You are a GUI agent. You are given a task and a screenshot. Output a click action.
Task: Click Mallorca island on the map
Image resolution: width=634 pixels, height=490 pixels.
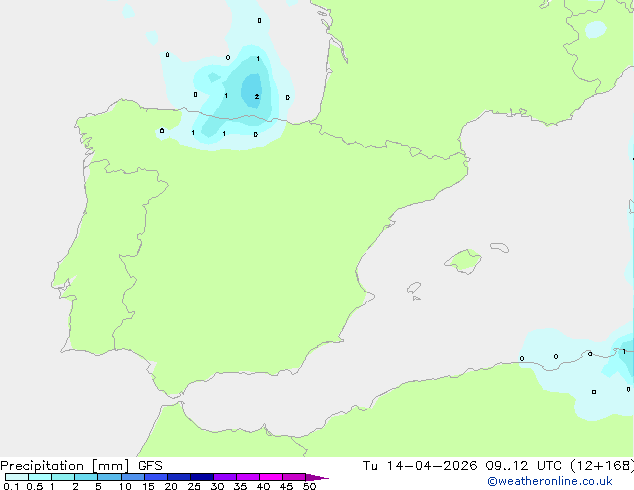[463, 261]
